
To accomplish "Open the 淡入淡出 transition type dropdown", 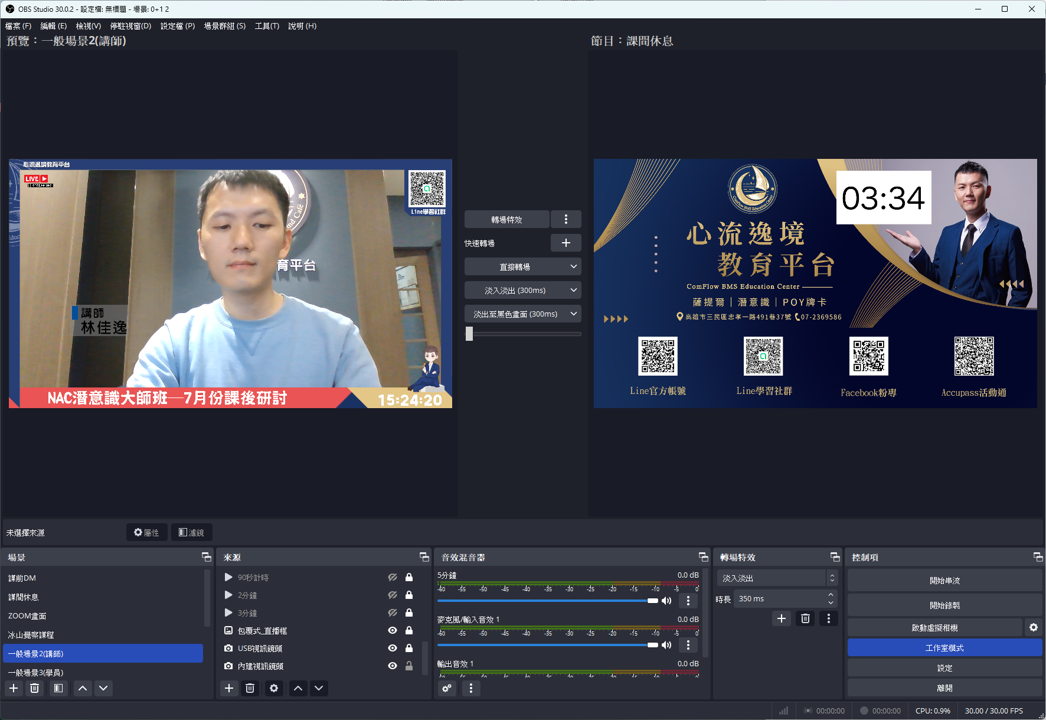I will 777,578.
